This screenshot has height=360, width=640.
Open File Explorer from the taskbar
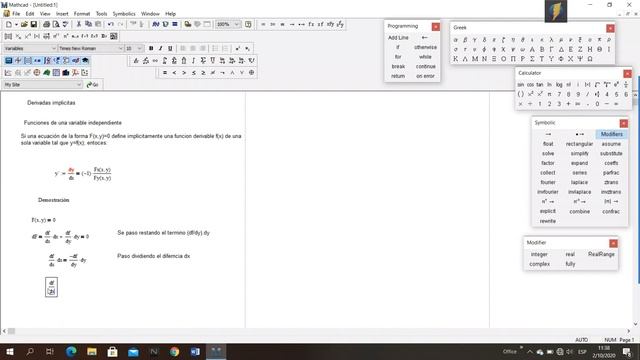point(92,351)
